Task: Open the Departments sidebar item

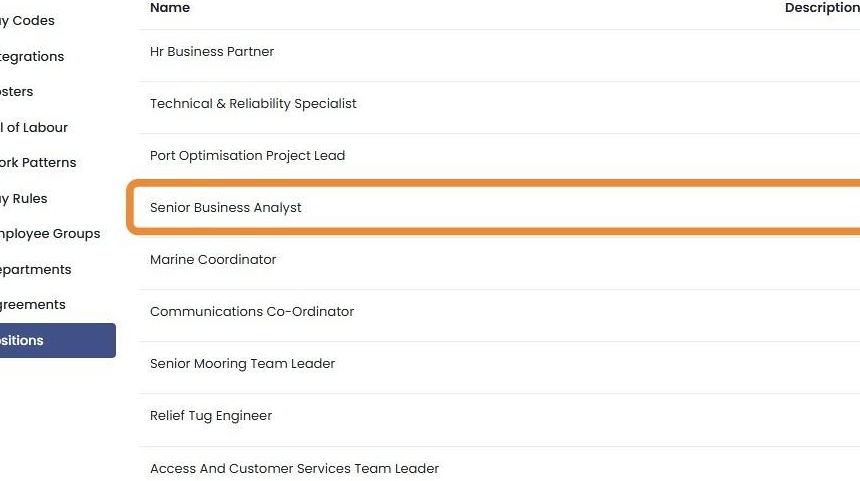Action: [36, 270]
